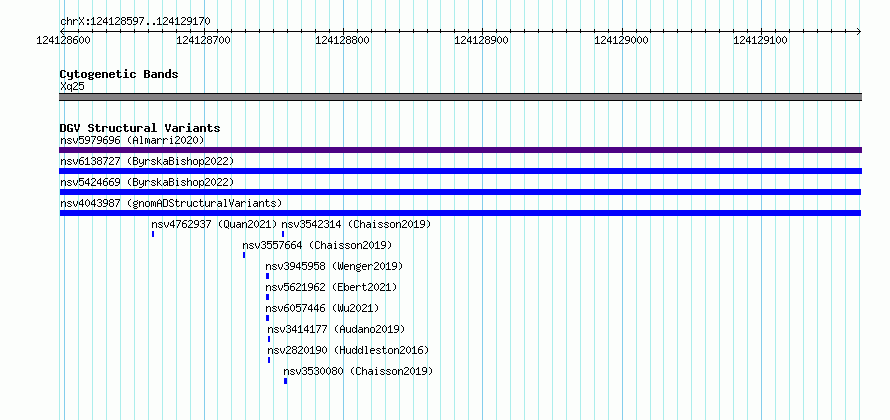Select the blue bar under nsv4043987
The width and height of the screenshot is (890, 420).
click(460, 213)
